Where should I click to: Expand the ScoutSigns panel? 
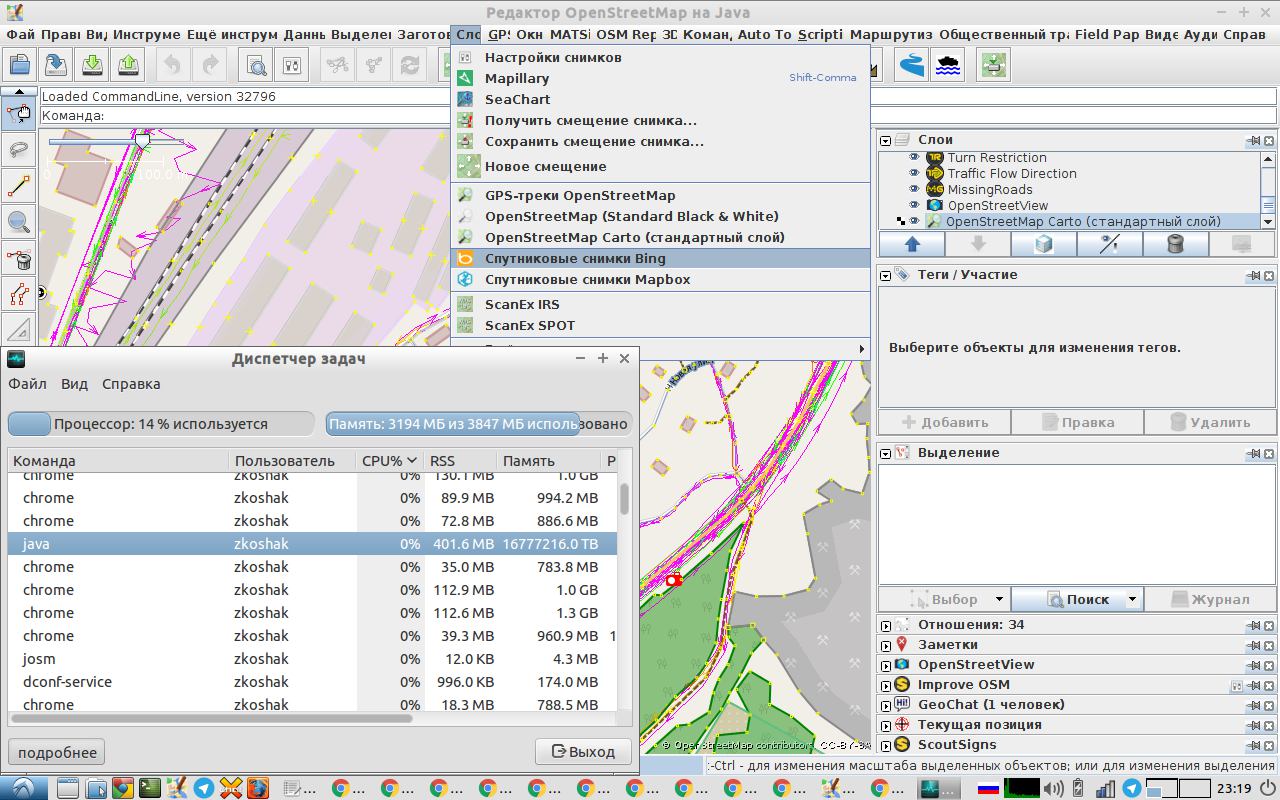885,745
